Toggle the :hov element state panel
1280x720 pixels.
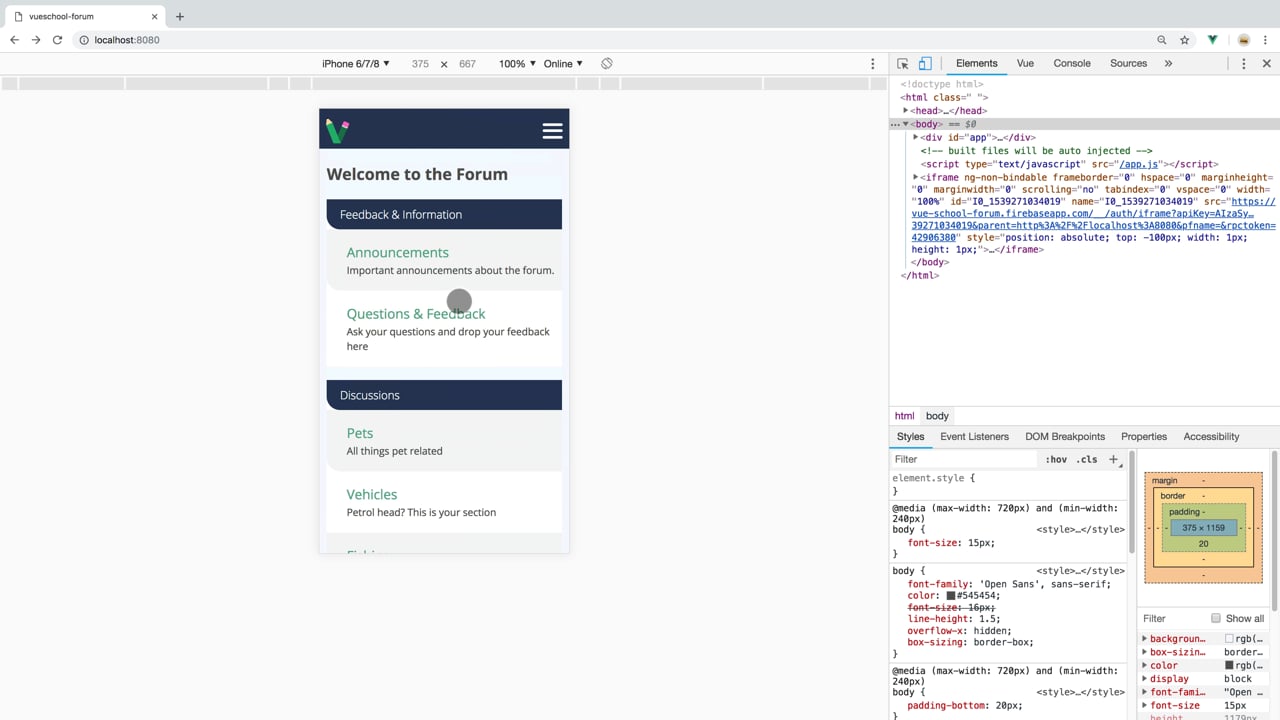pos(1056,460)
